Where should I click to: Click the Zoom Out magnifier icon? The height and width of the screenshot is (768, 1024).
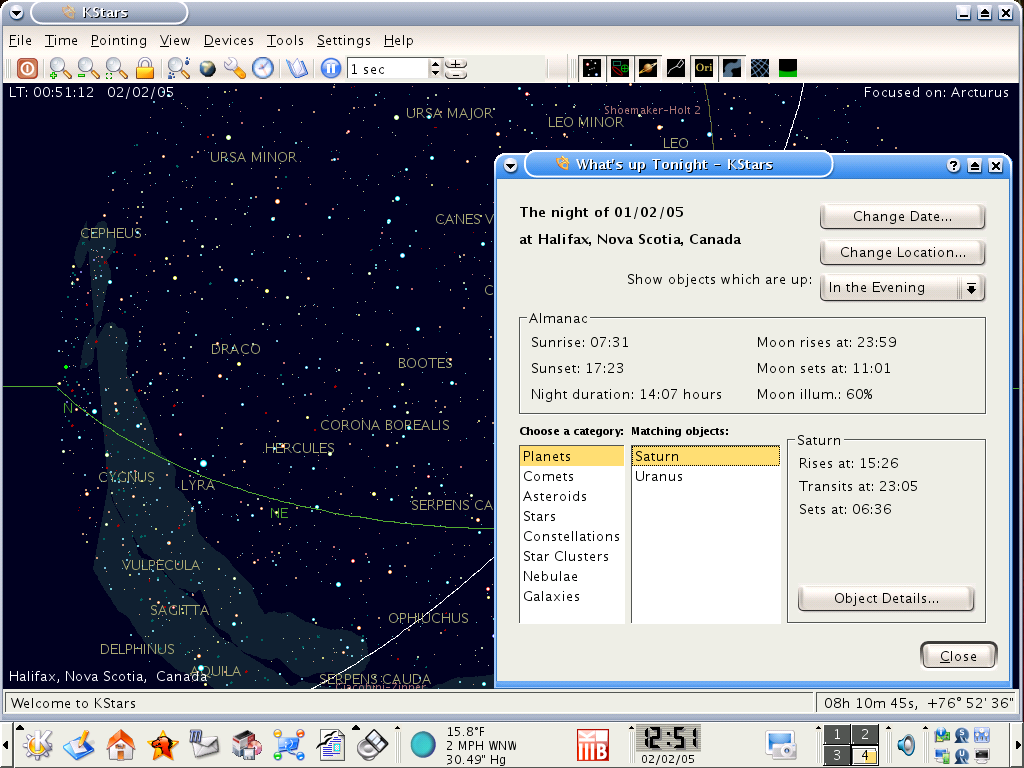click(88, 68)
